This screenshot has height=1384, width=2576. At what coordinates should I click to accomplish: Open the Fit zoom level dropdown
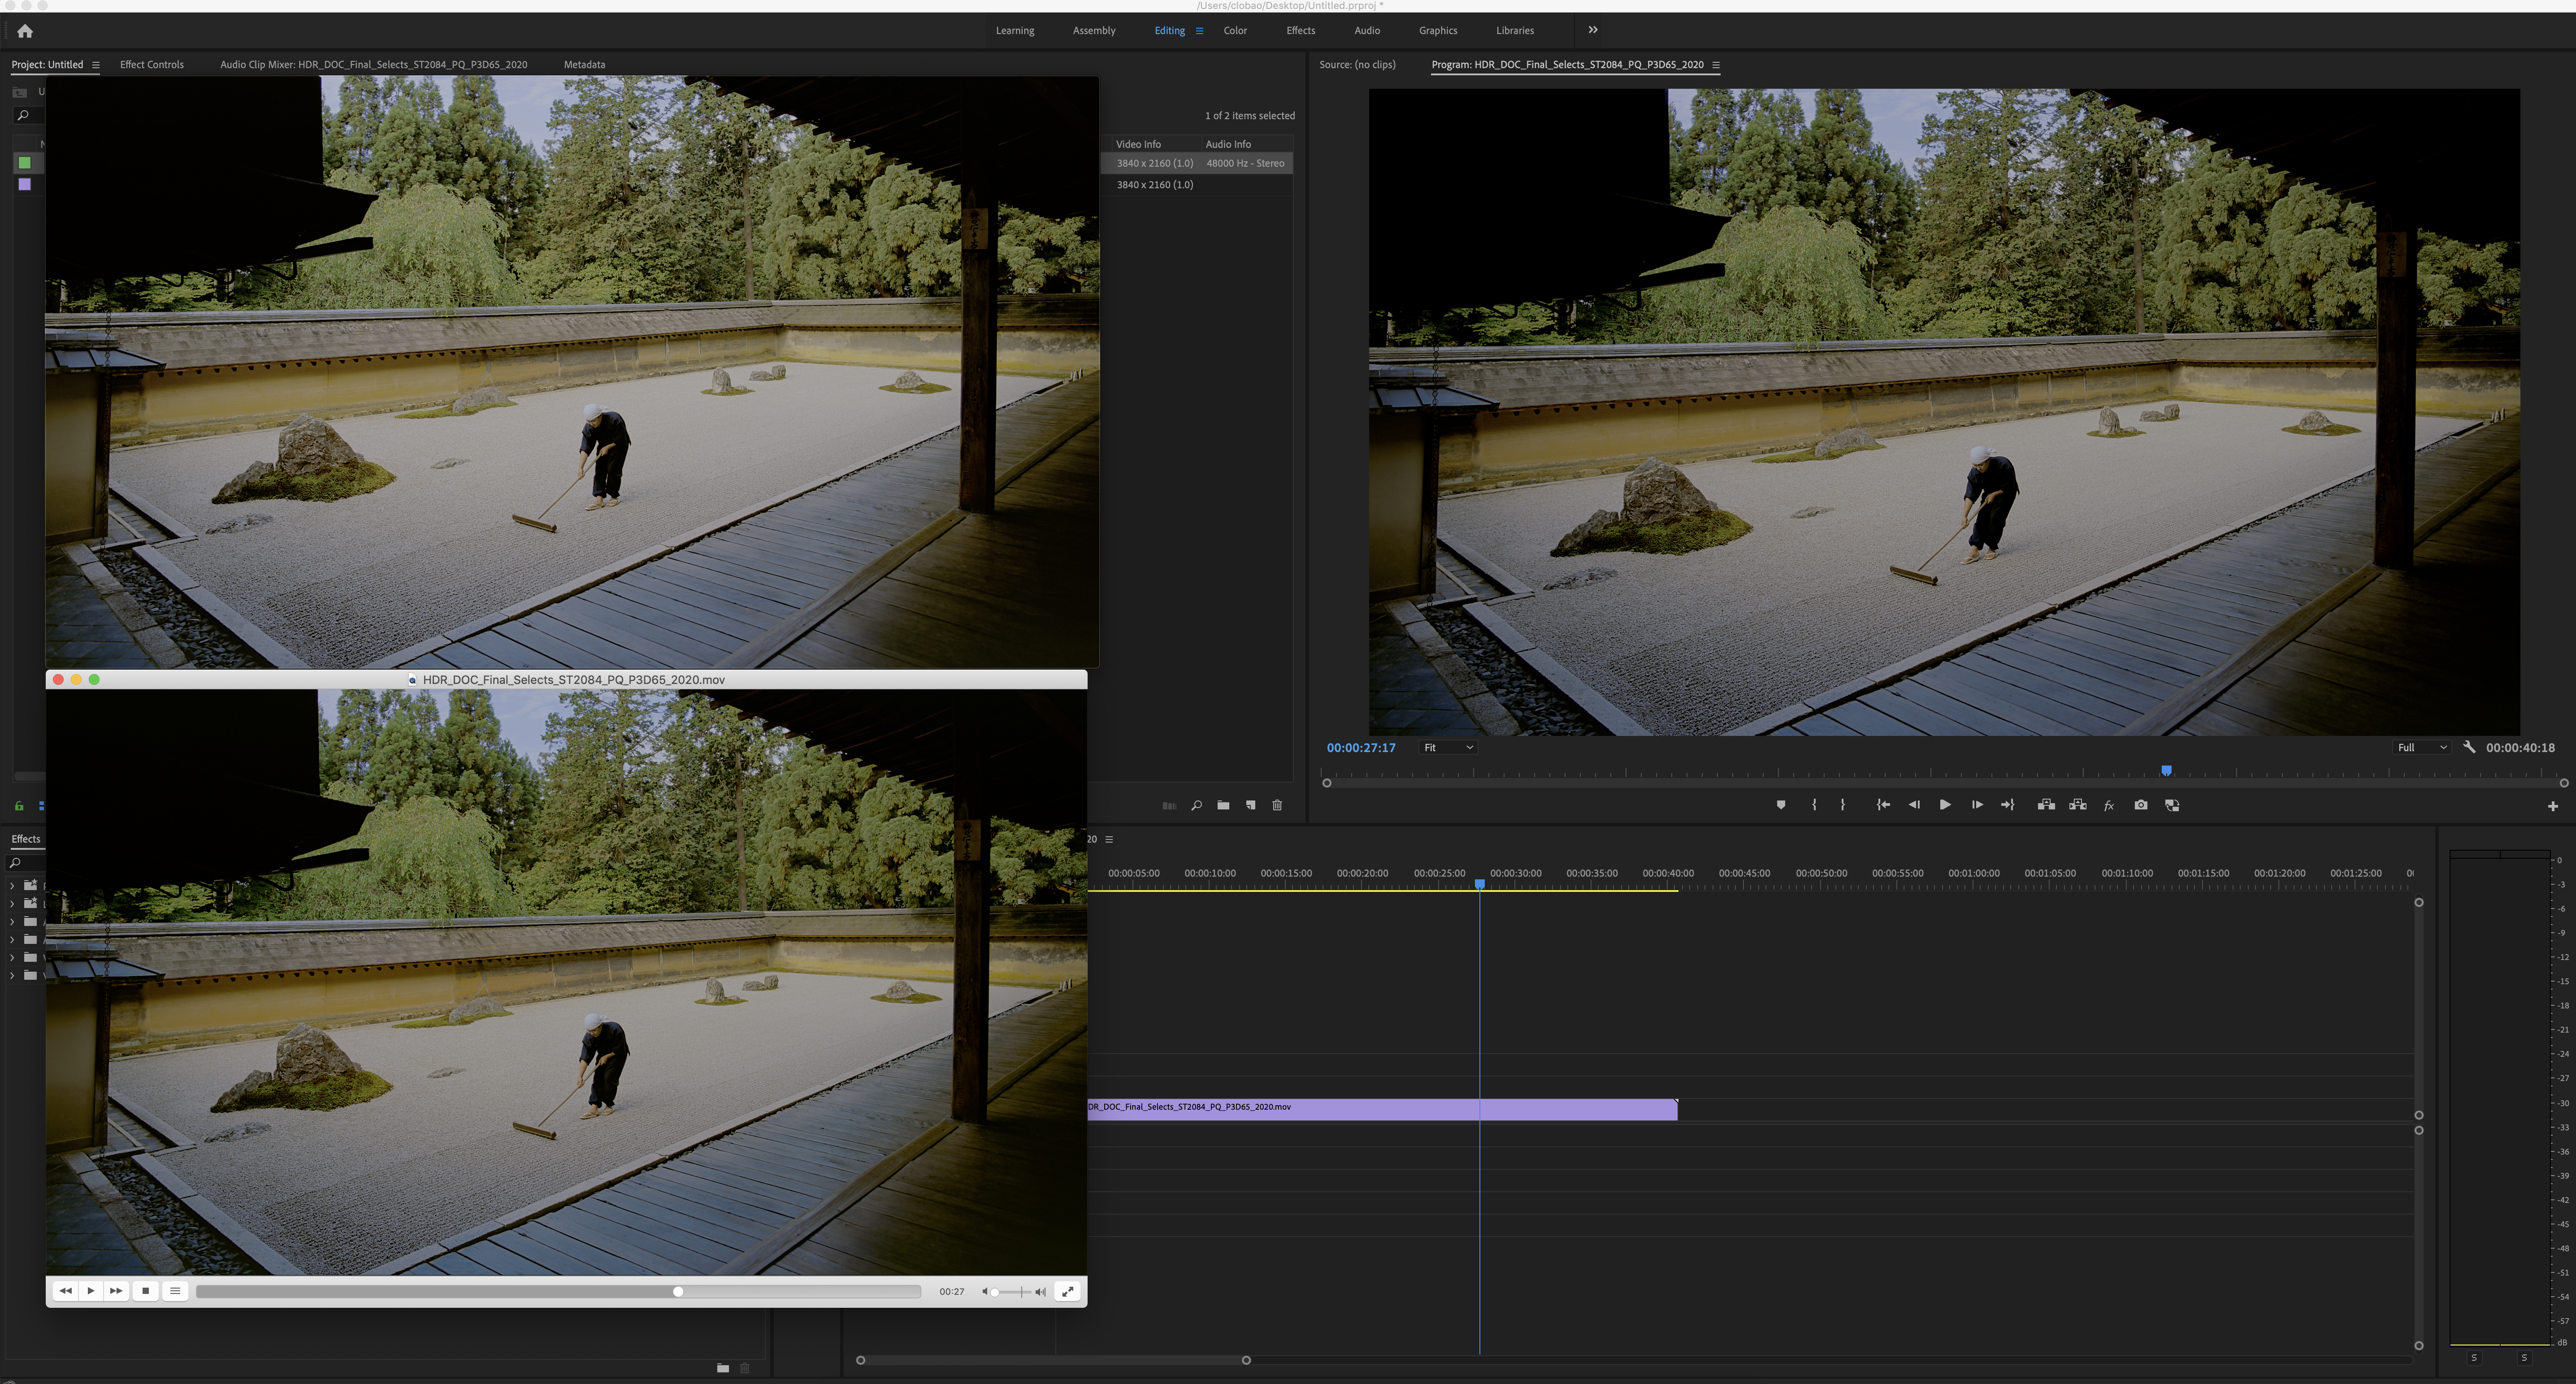pyautogui.click(x=1449, y=747)
